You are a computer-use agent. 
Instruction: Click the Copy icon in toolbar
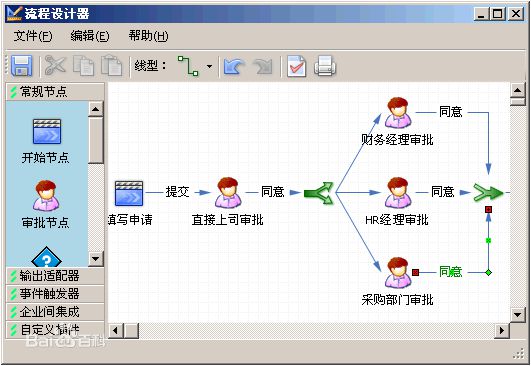pyautogui.click(x=83, y=65)
